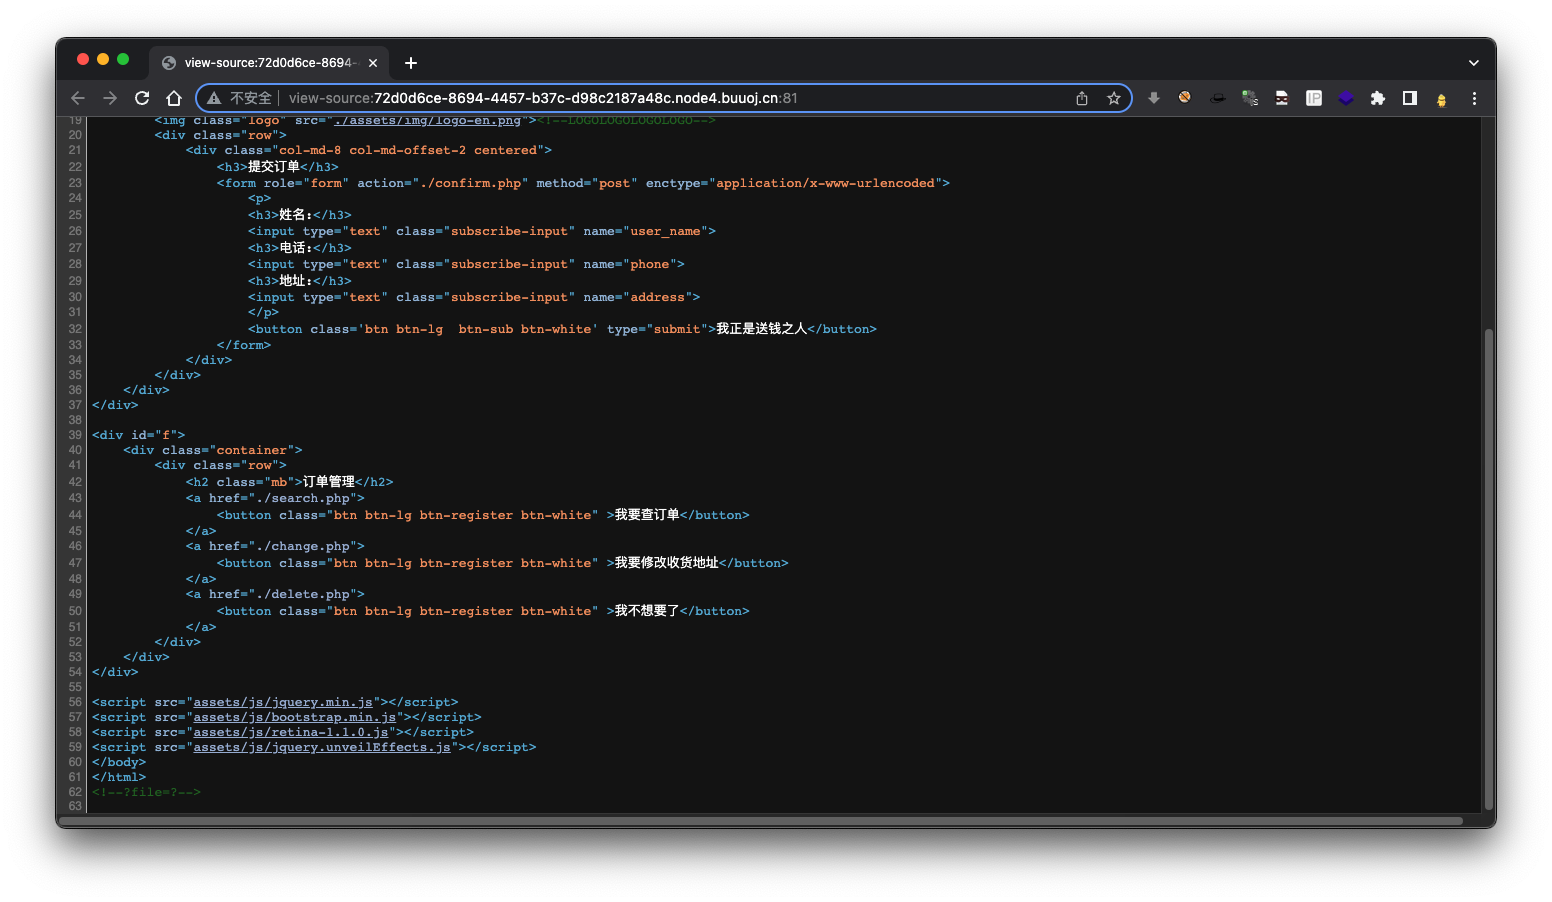1552x902 pixels.
Task: Open the assets/js/jquery.unveilEffects.js link
Action: [x=322, y=747]
